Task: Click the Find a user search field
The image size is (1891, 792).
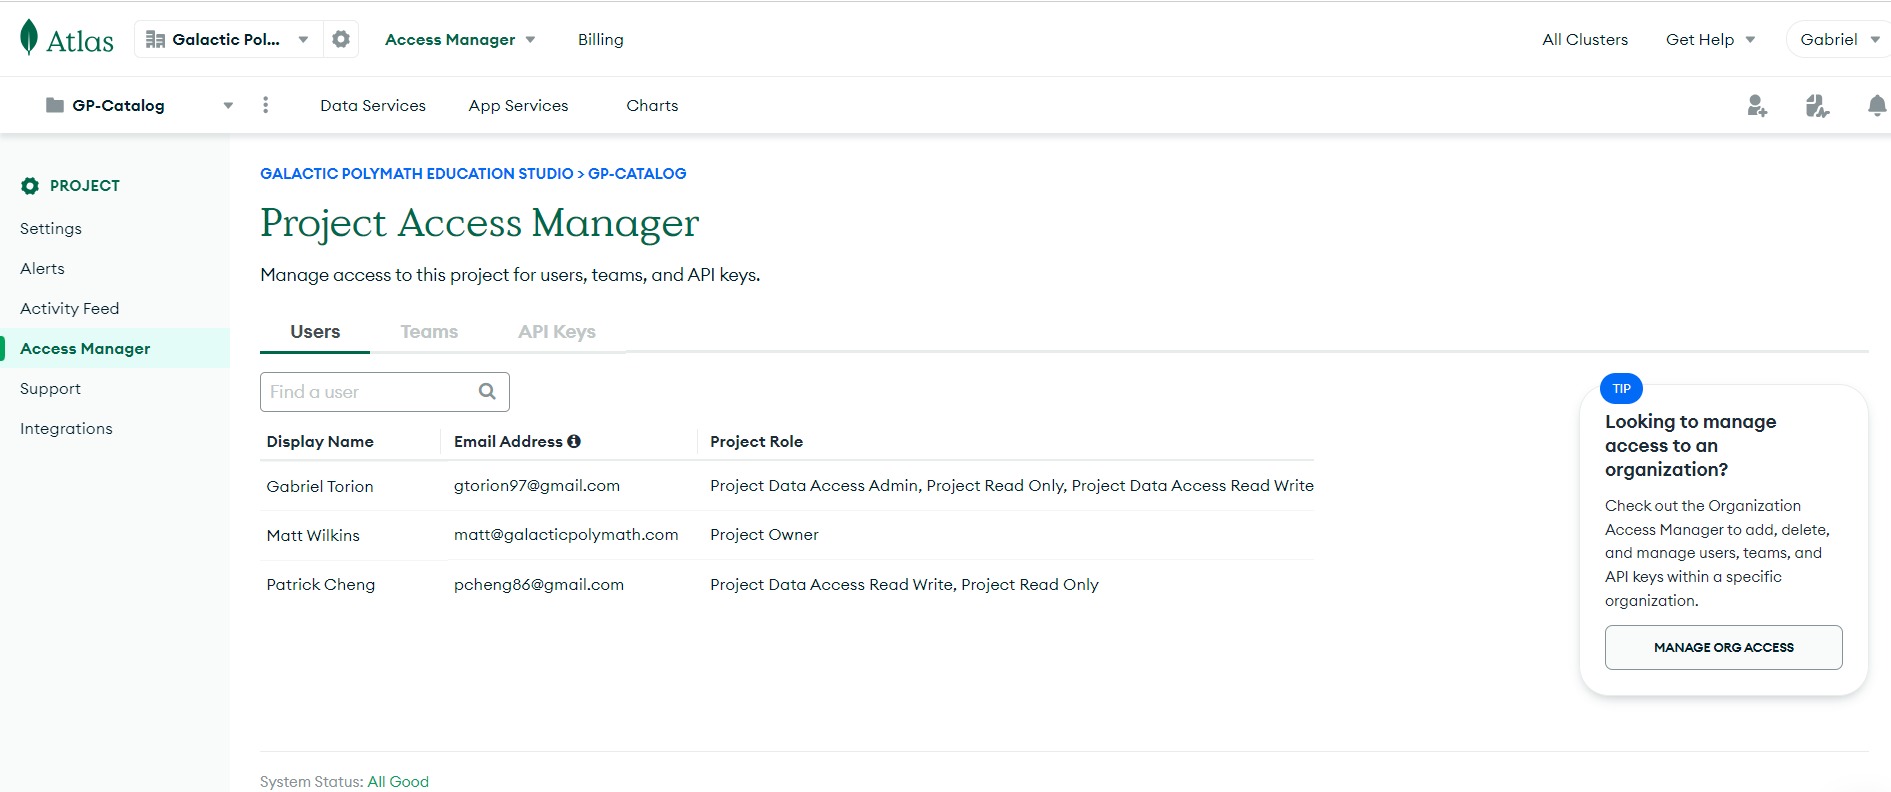Action: tap(385, 392)
